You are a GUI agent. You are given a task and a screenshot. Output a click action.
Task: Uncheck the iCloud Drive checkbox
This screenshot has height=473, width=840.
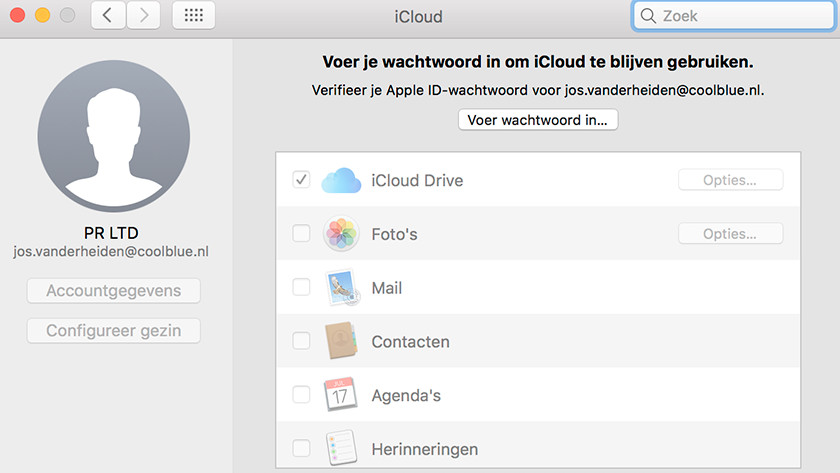click(x=301, y=180)
